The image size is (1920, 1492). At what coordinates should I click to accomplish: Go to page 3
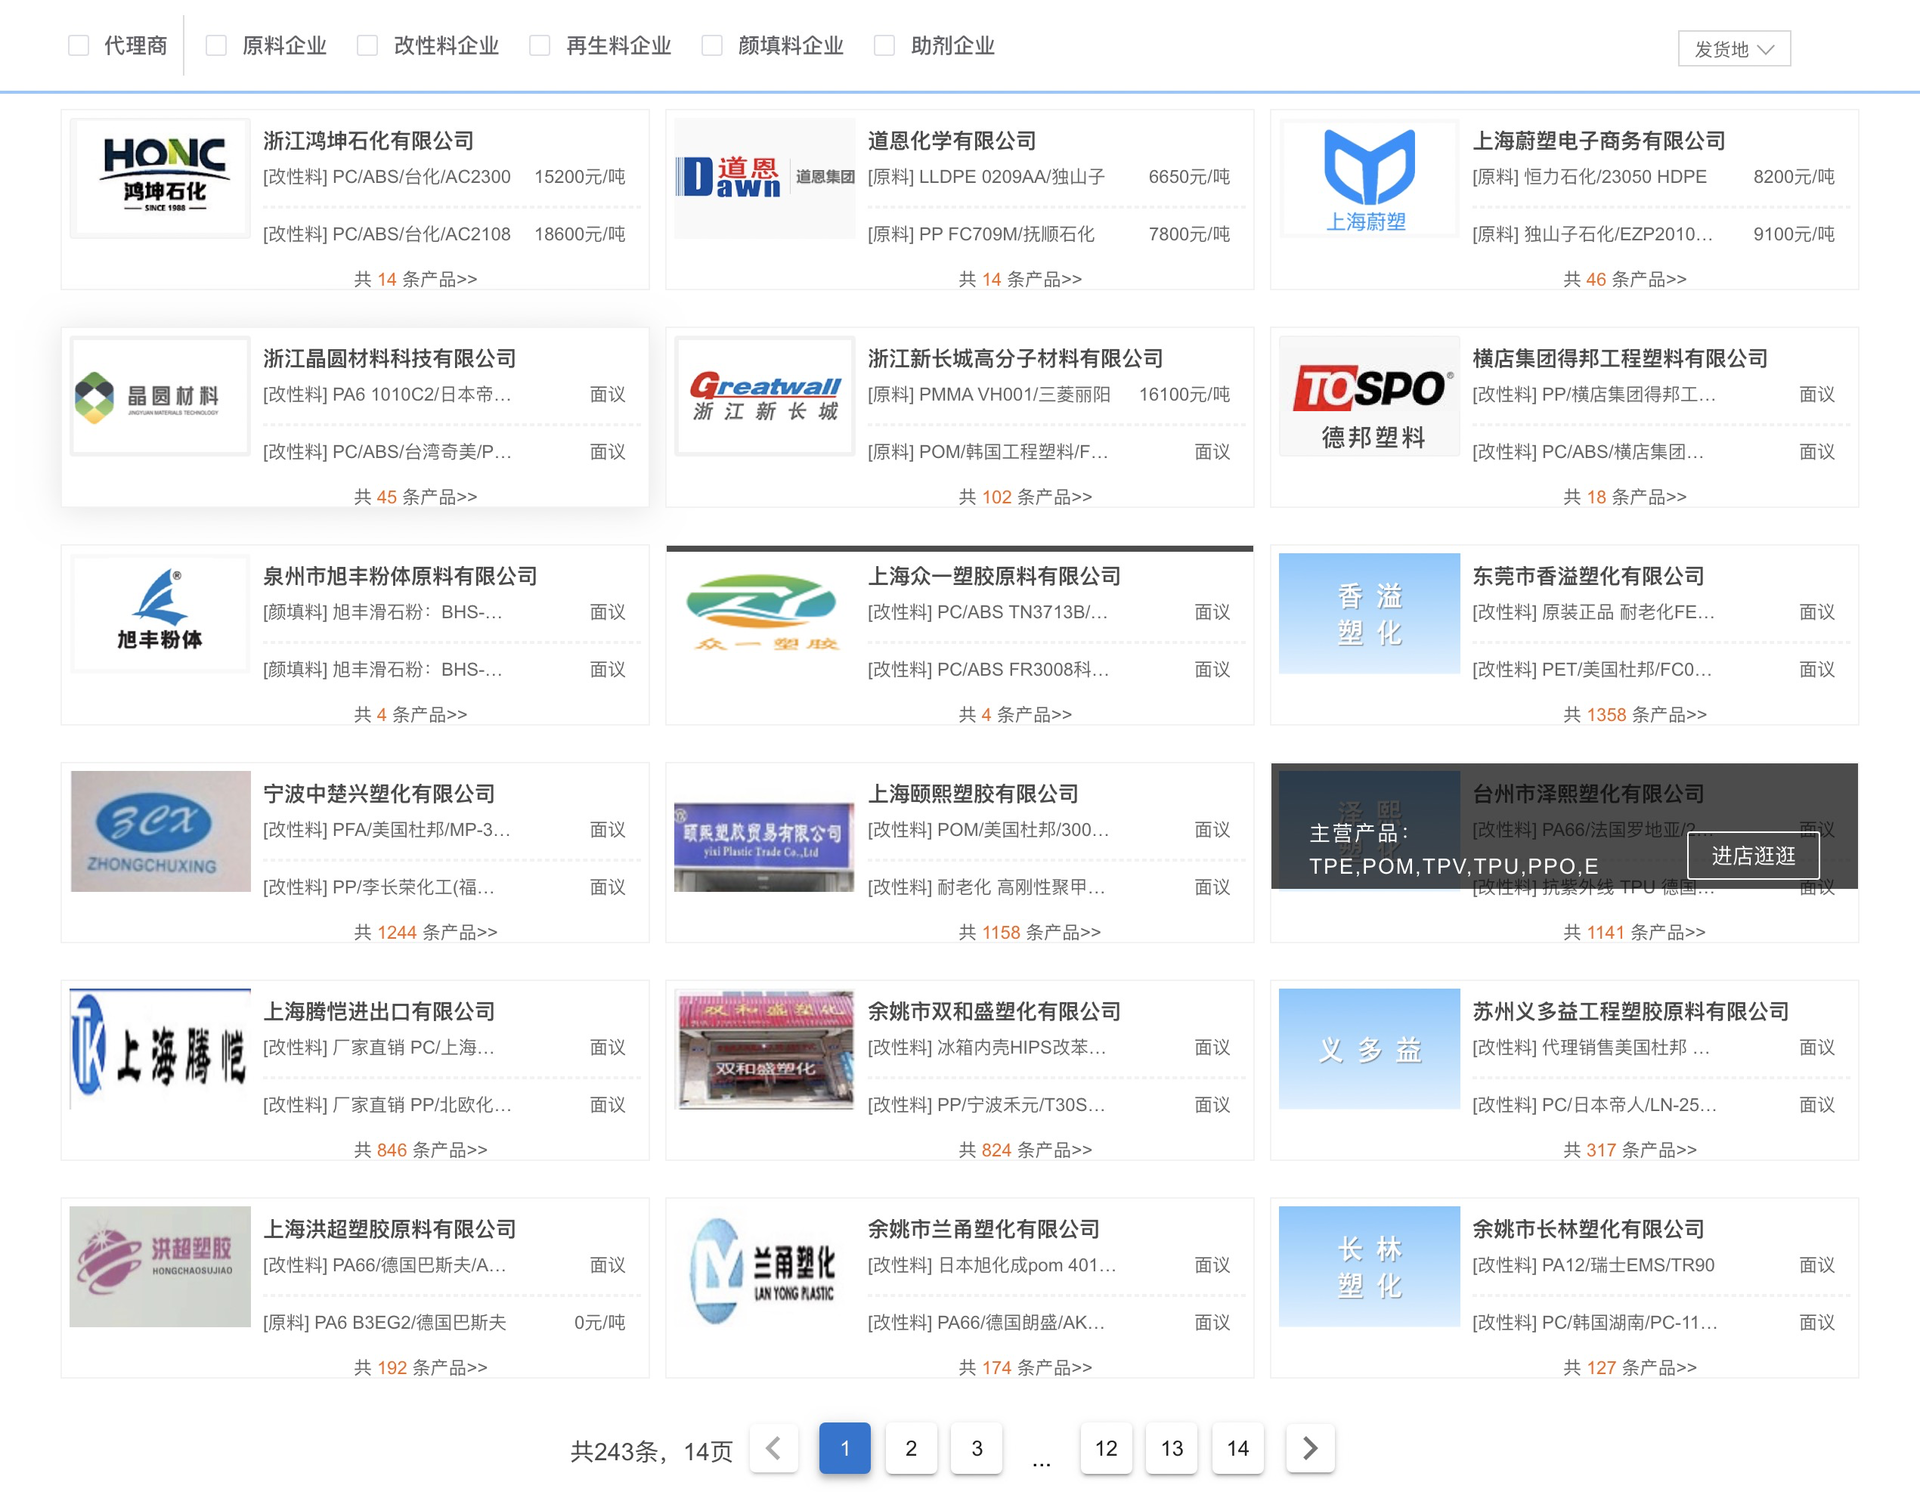[977, 1448]
